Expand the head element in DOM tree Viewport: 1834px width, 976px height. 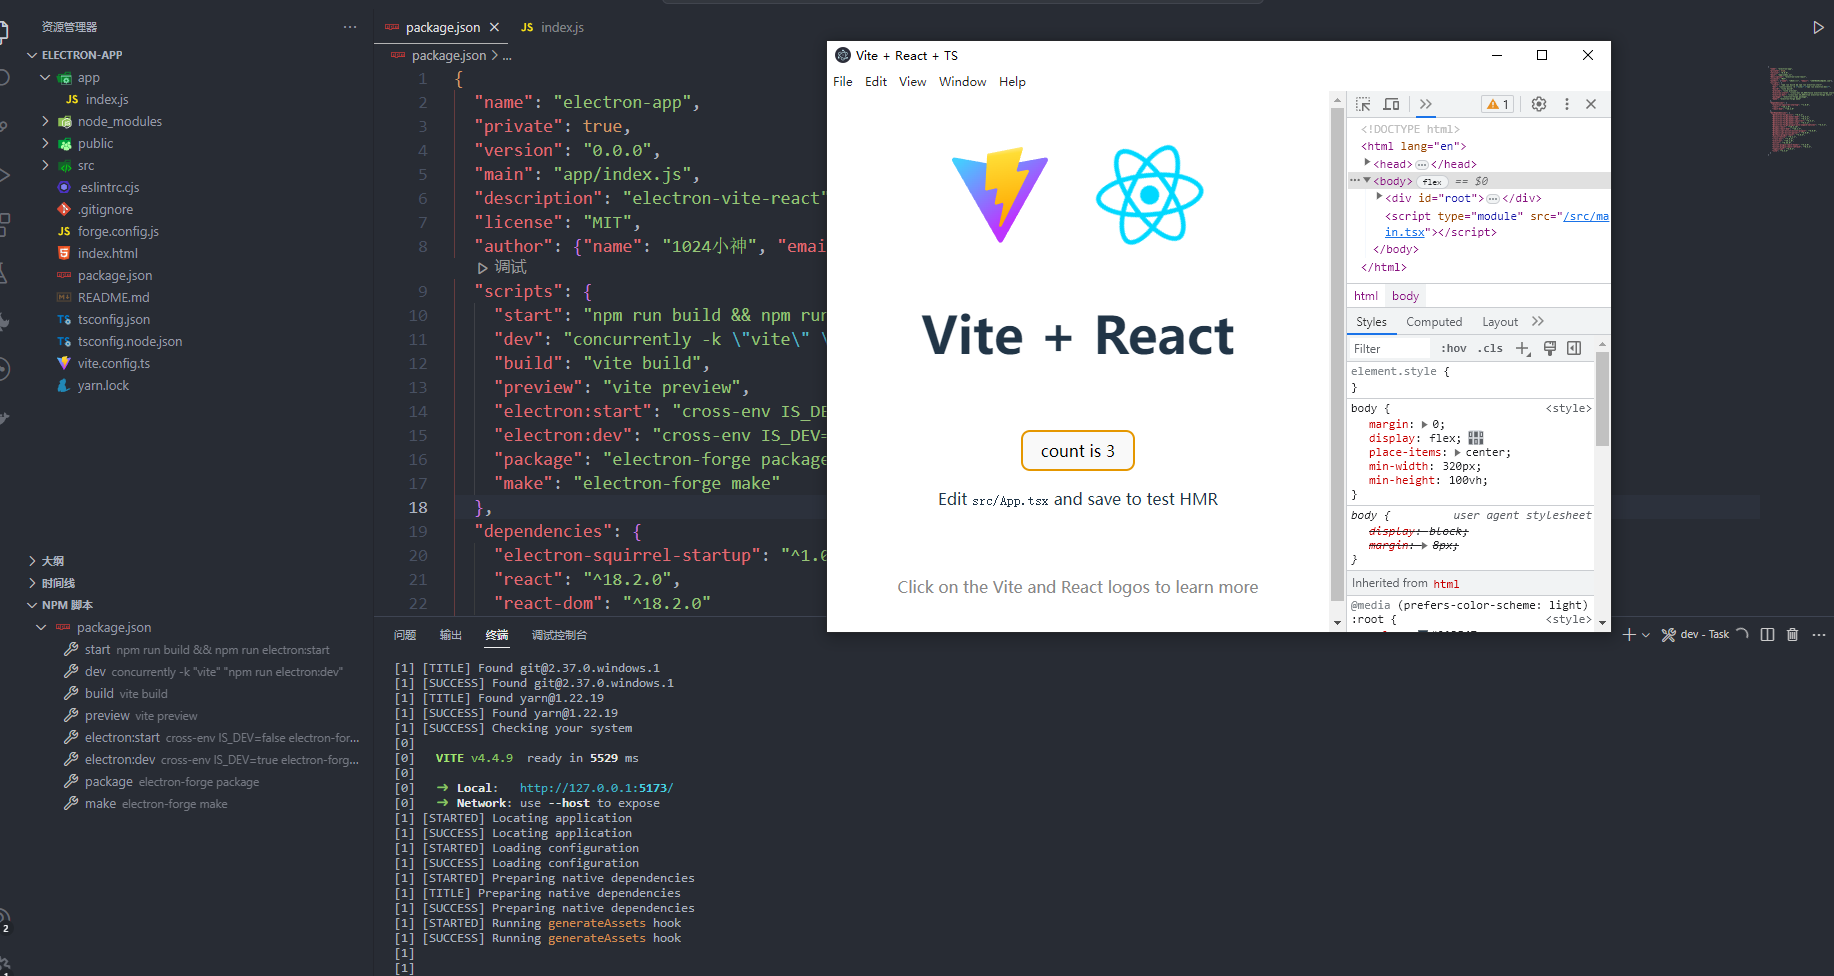1367,162
